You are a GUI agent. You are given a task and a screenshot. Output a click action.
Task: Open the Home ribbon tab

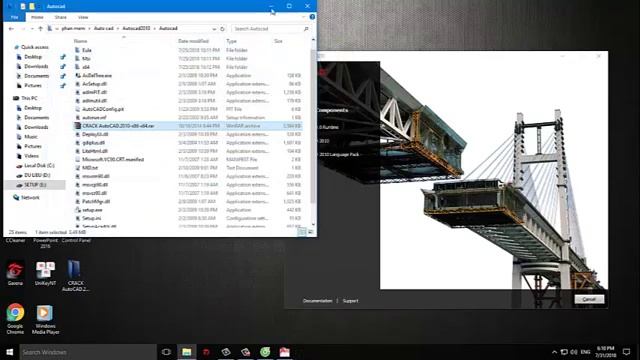click(37, 17)
